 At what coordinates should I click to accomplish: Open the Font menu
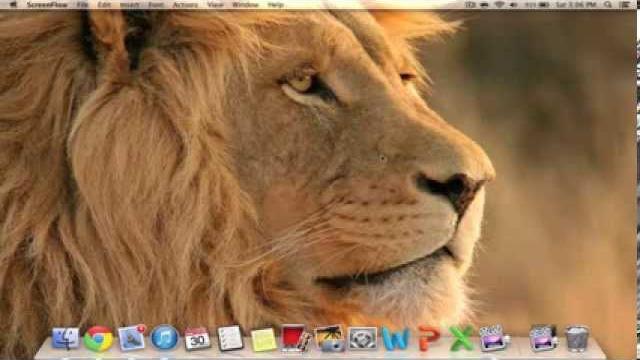click(156, 5)
